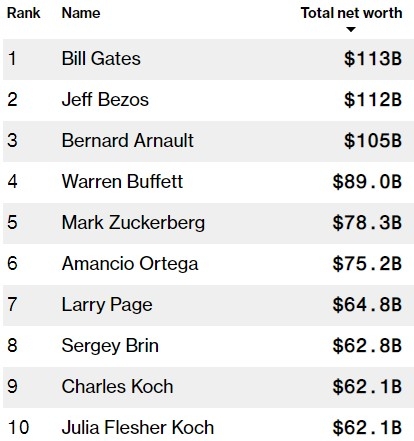Click the Name column header
The height and width of the screenshot is (441, 414).
tap(81, 13)
